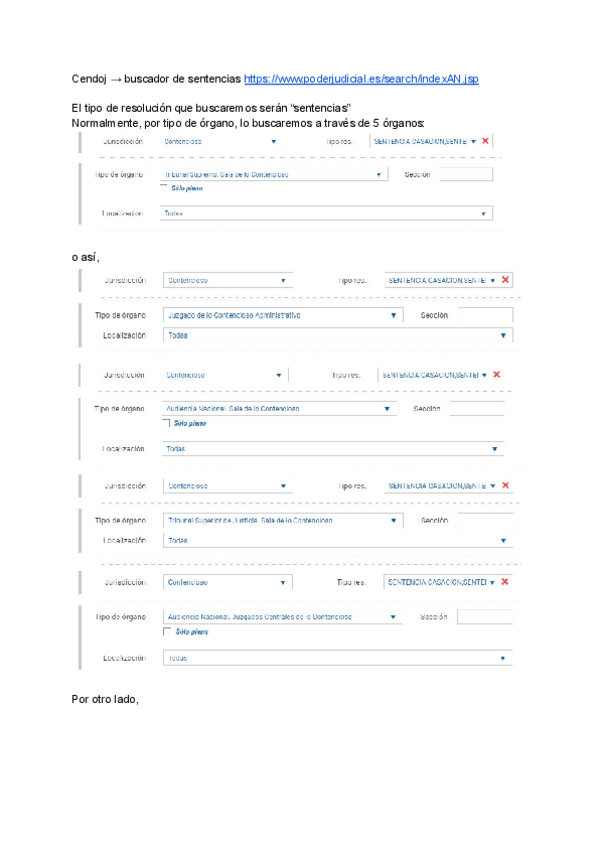This screenshot has width=600, height=848.
Task: Click red X above Tribunal Superior de Justicia row
Action: click(x=505, y=486)
